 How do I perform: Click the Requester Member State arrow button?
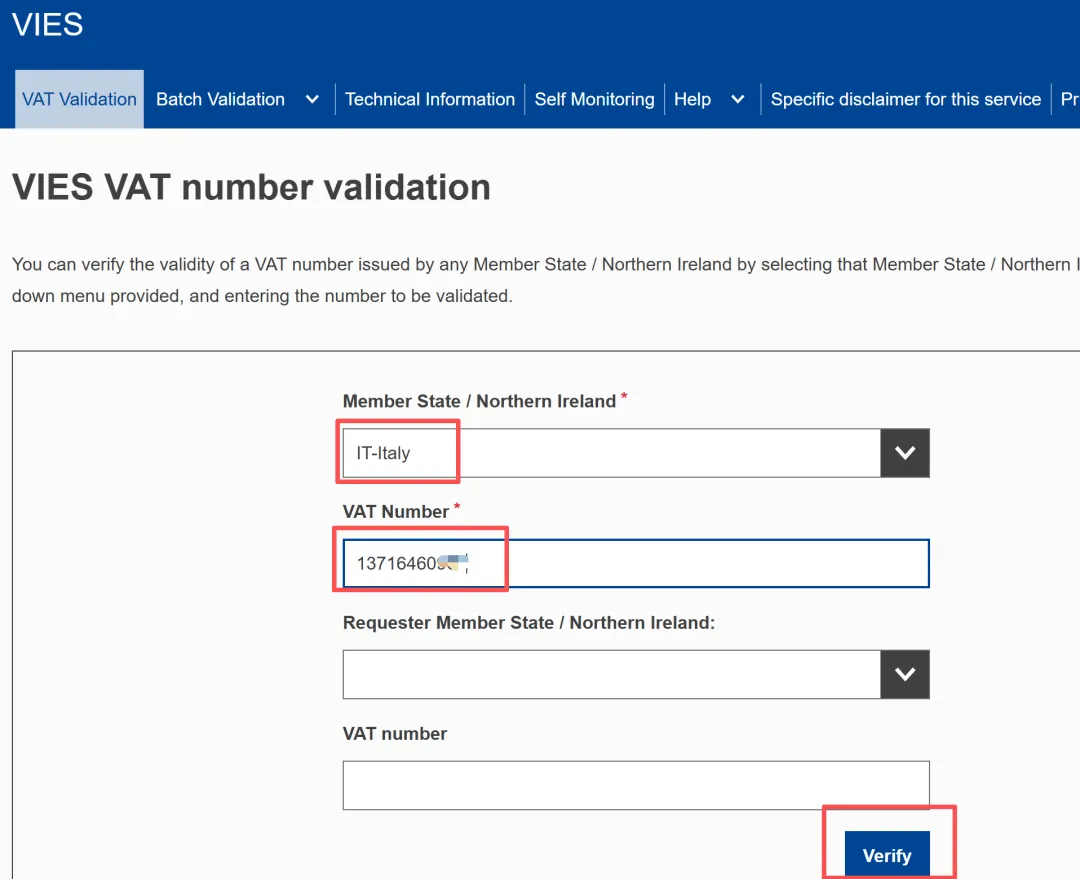click(x=905, y=674)
